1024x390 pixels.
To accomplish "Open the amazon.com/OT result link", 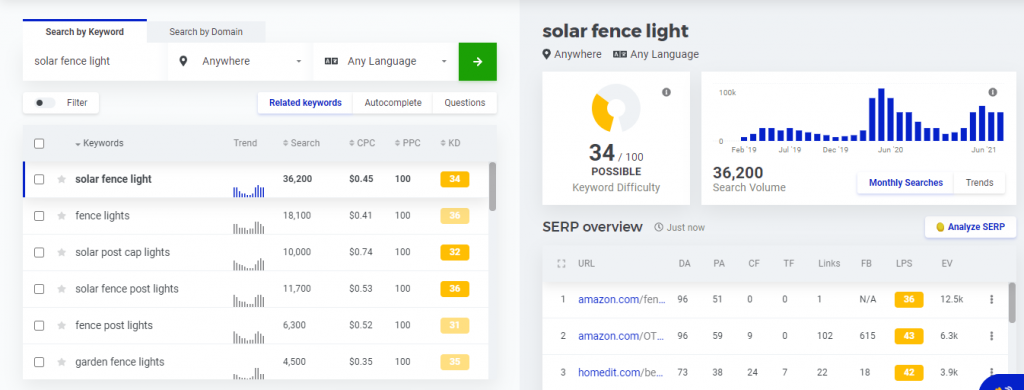I will point(621,336).
